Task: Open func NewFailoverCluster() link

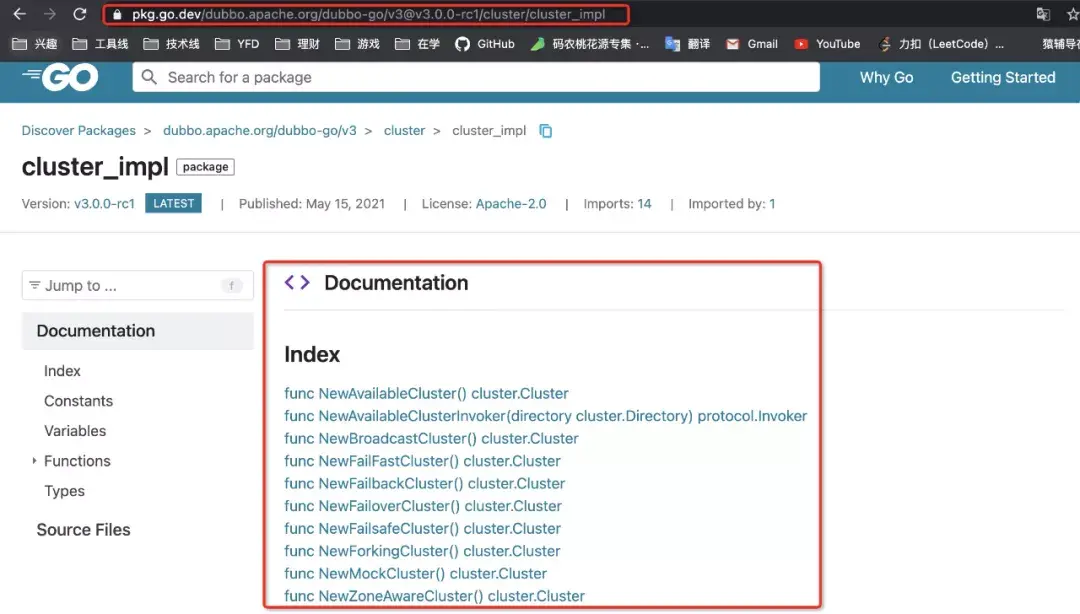Action: tap(423, 506)
